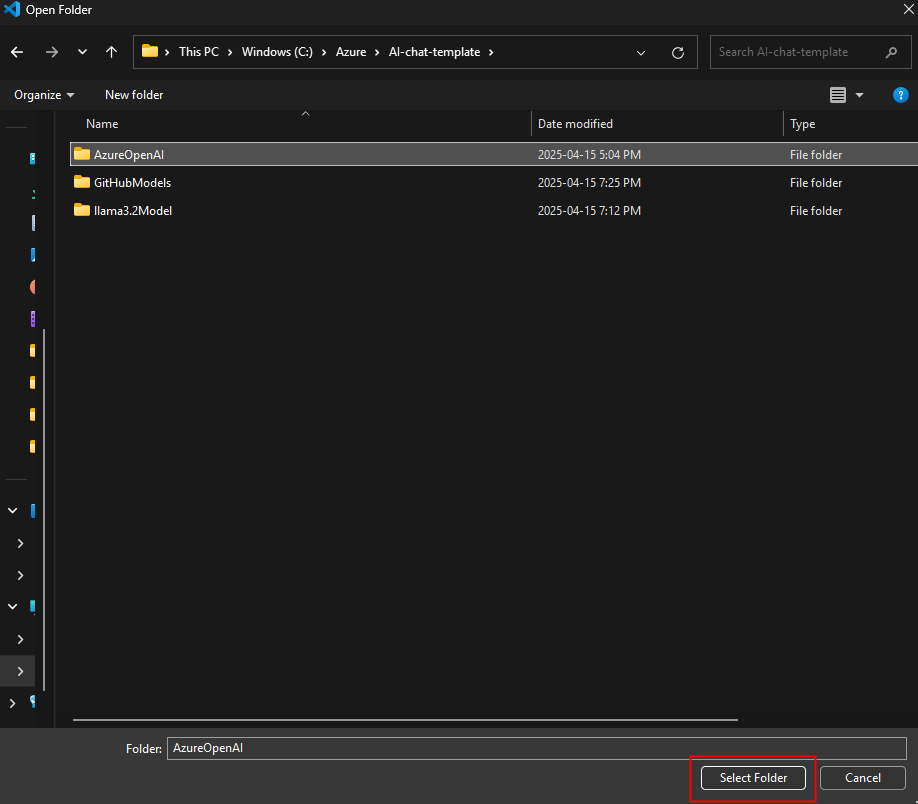Jump to Windows (C:) breadcrumb
The width and height of the screenshot is (918, 804).
click(277, 52)
